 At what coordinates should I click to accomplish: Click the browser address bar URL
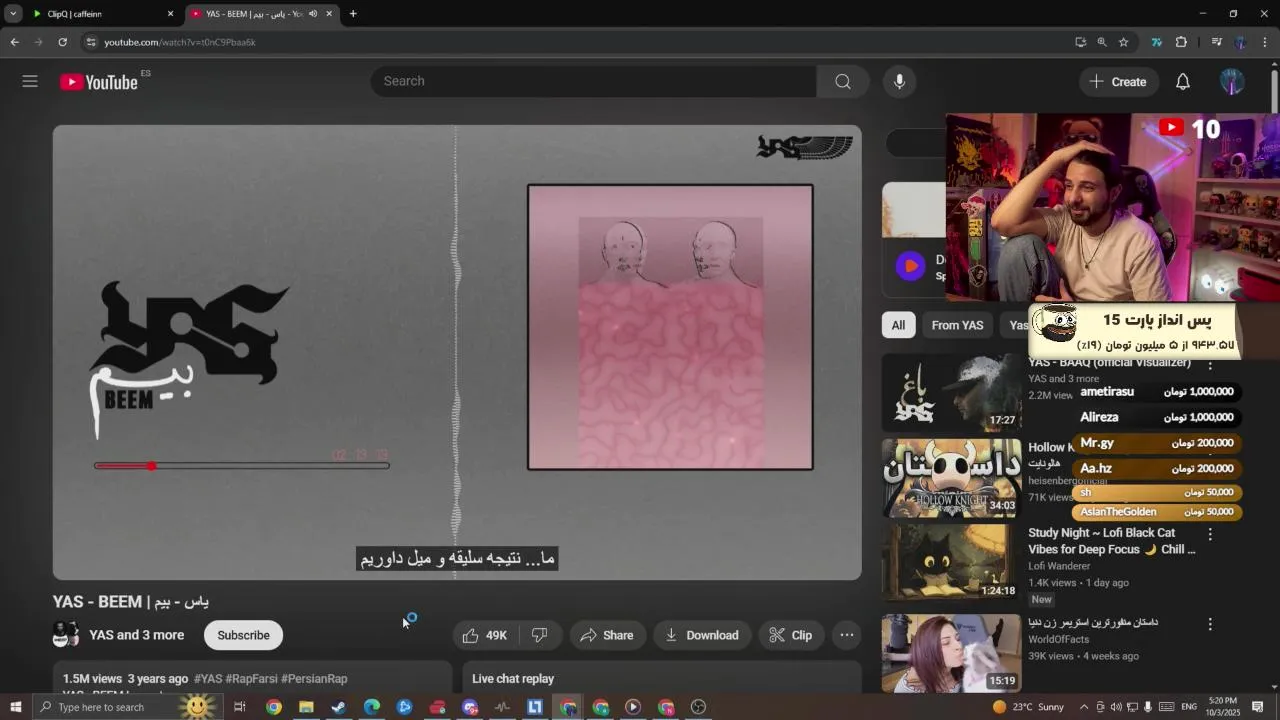(x=180, y=42)
